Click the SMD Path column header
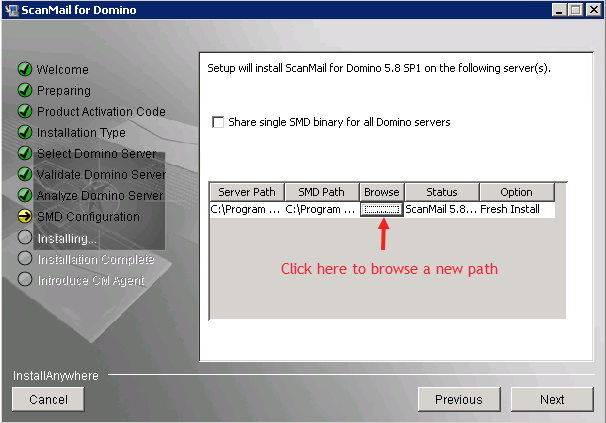The image size is (606, 423). click(321, 192)
